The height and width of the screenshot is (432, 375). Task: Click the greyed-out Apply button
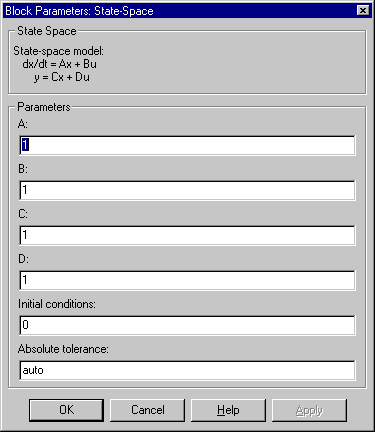(309, 410)
